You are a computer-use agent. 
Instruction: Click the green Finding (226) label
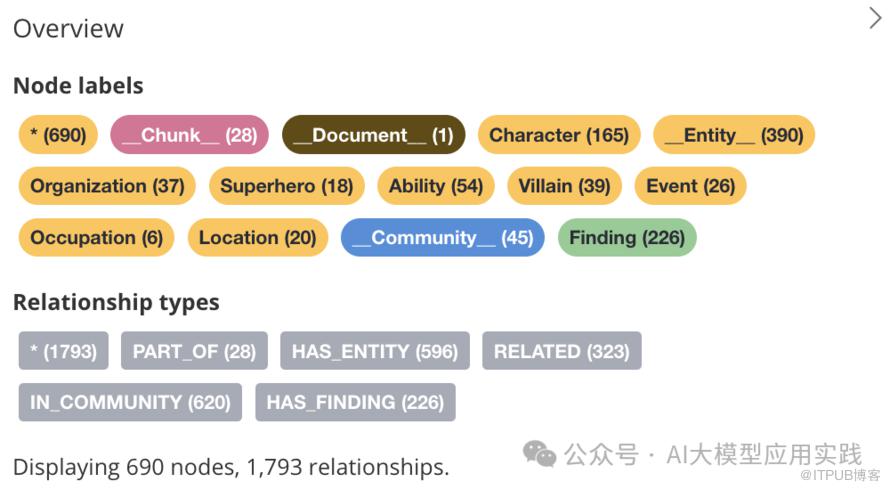pyautogui.click(x=627, y=238)
